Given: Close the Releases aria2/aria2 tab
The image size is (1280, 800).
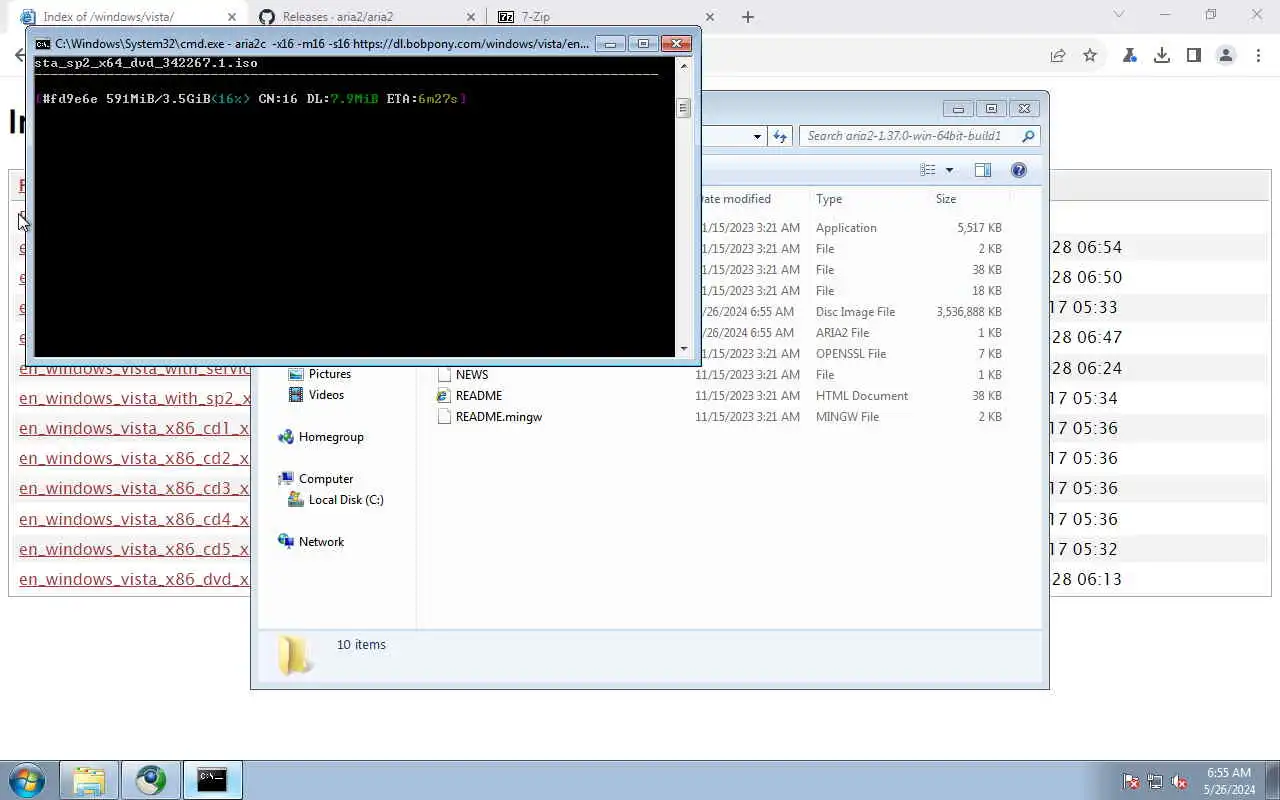Looking at the screenshot, I should tap(471, 17).
